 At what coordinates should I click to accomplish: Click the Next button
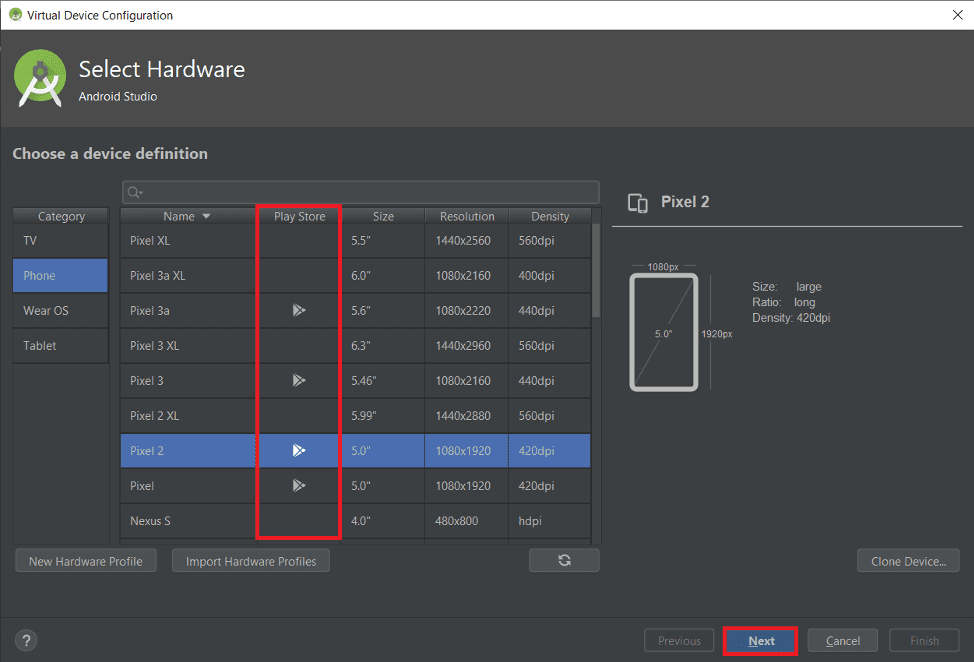[x=759, y=640]
